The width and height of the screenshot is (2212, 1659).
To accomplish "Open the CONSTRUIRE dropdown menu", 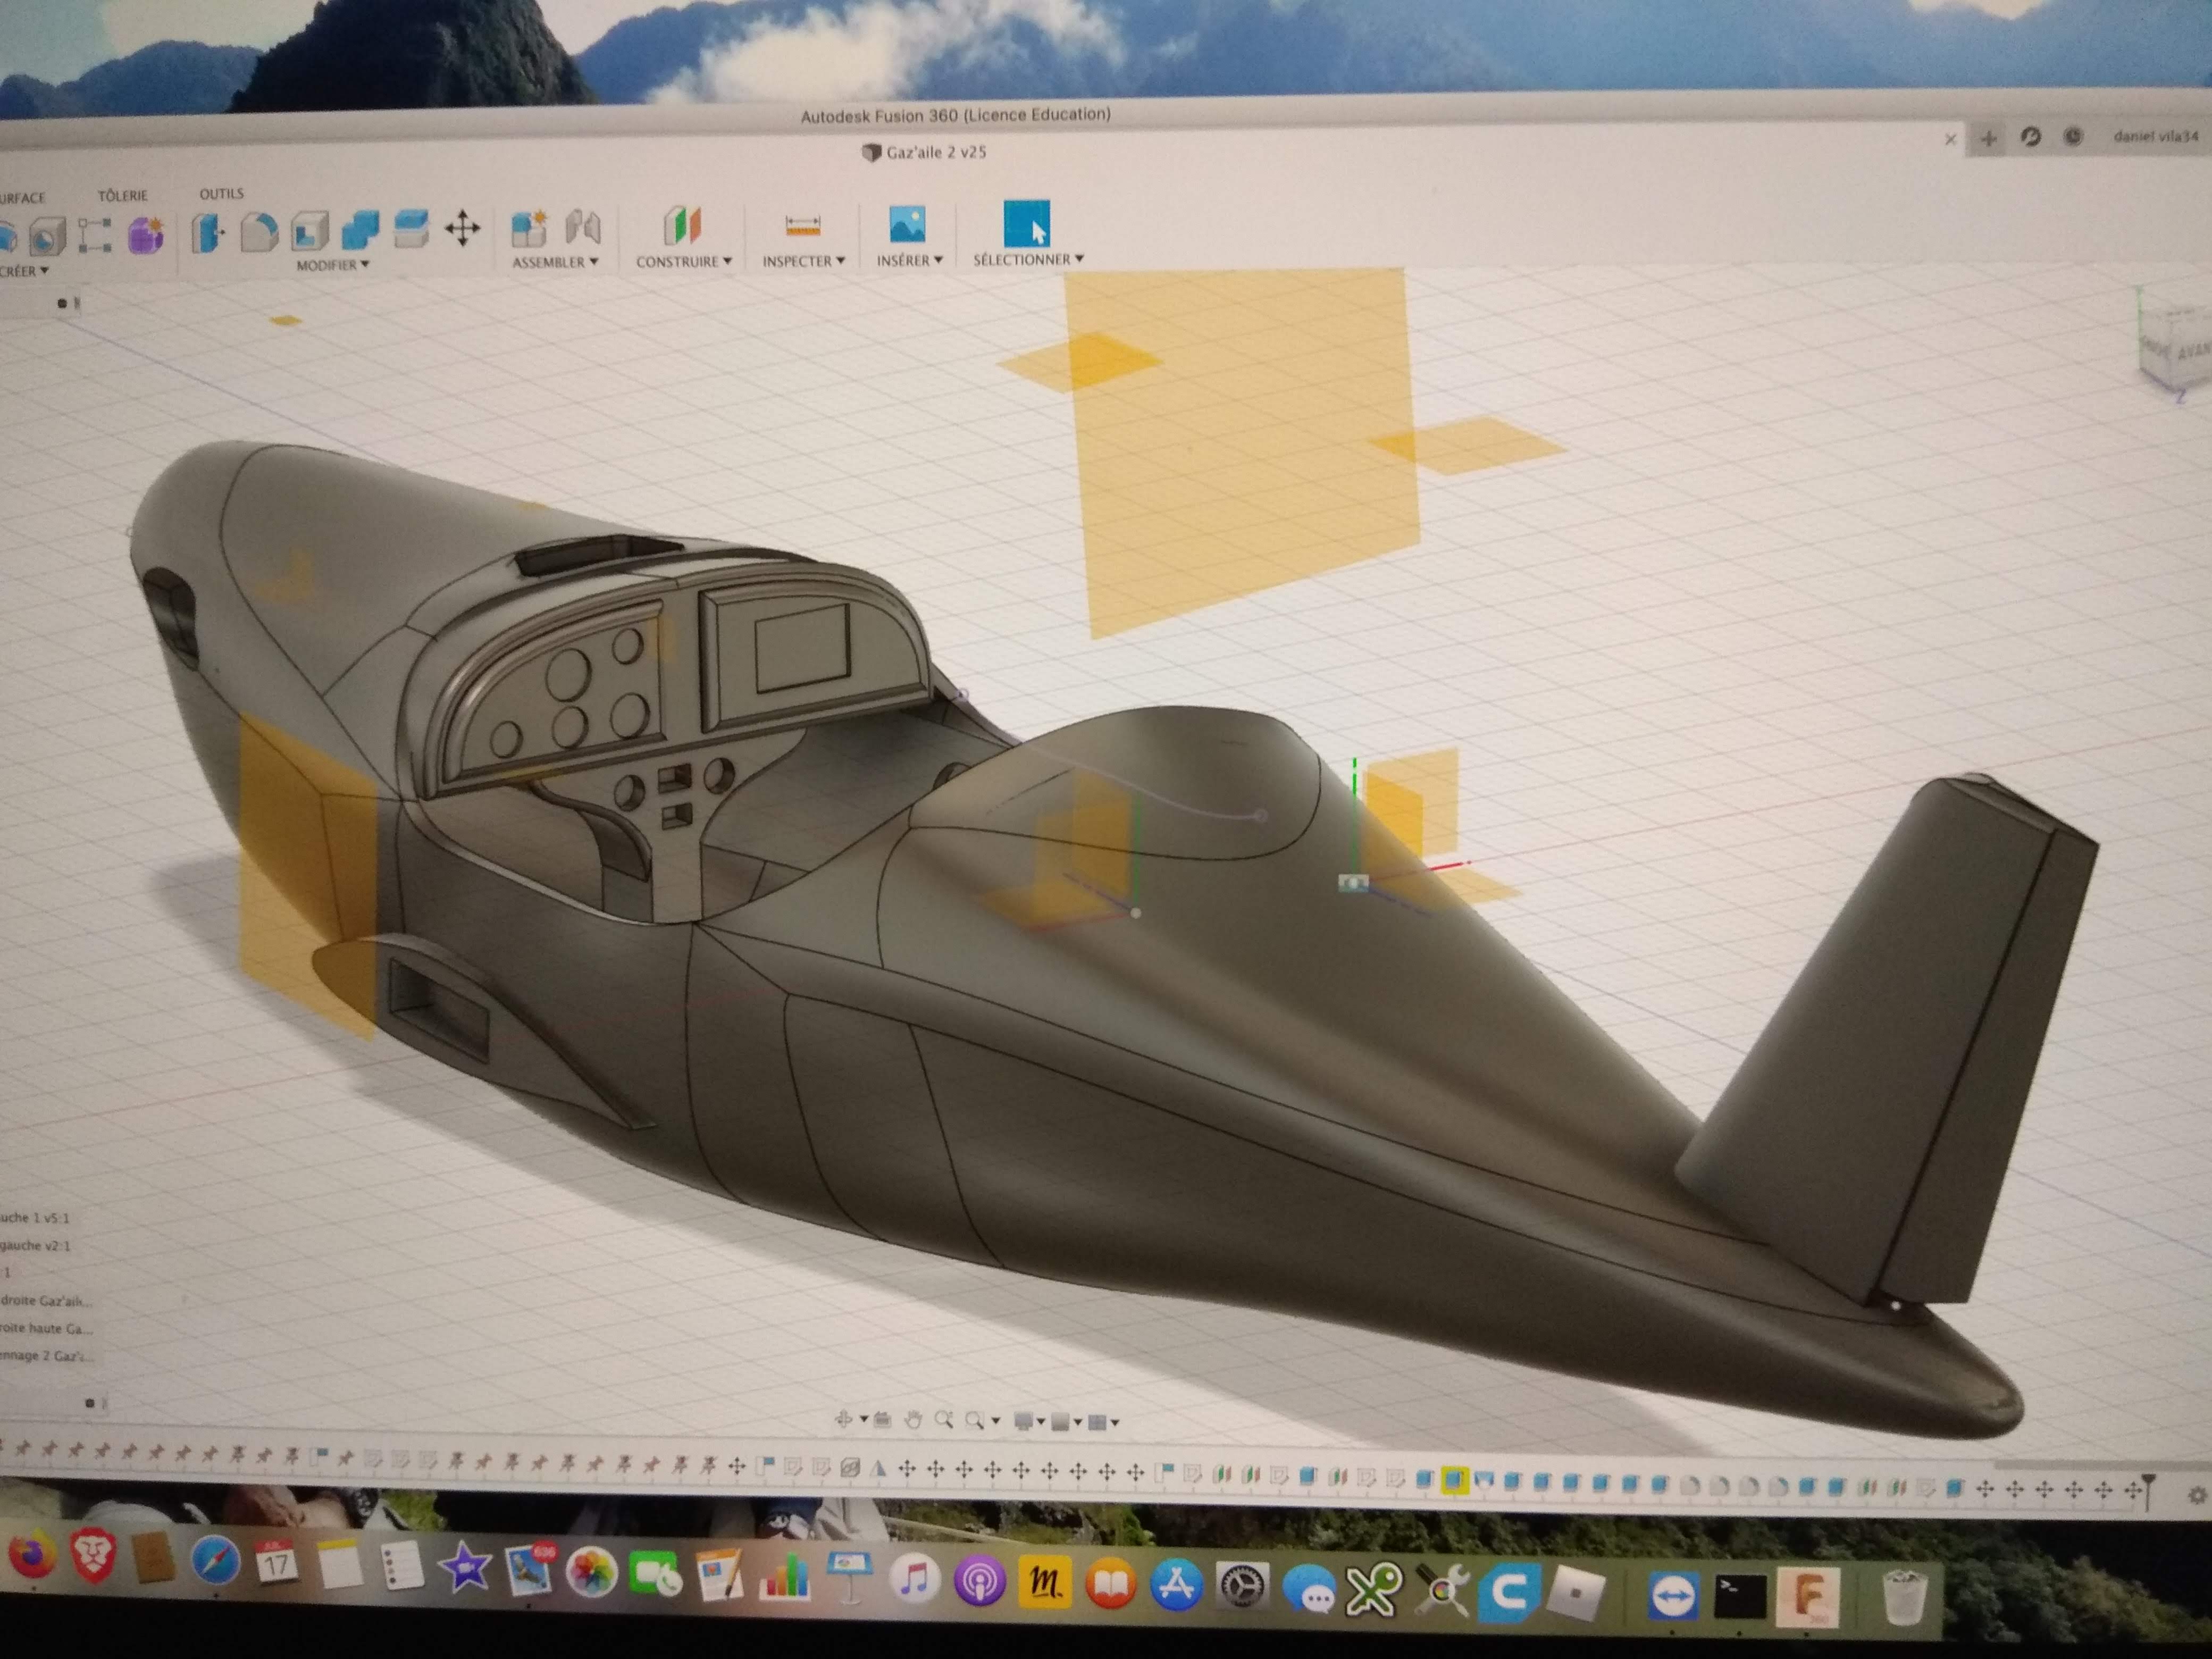I will (684, 261).
